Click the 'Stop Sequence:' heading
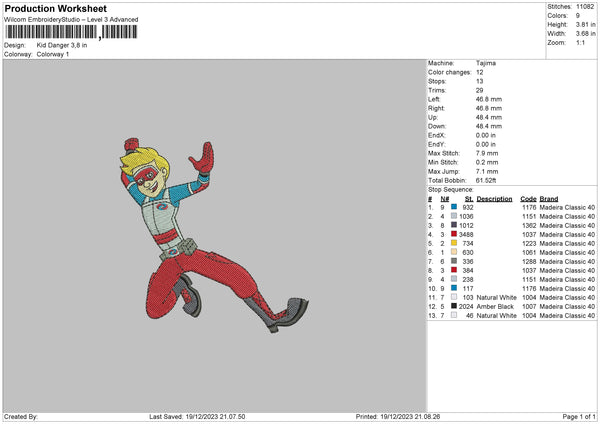 coord(451,190)
